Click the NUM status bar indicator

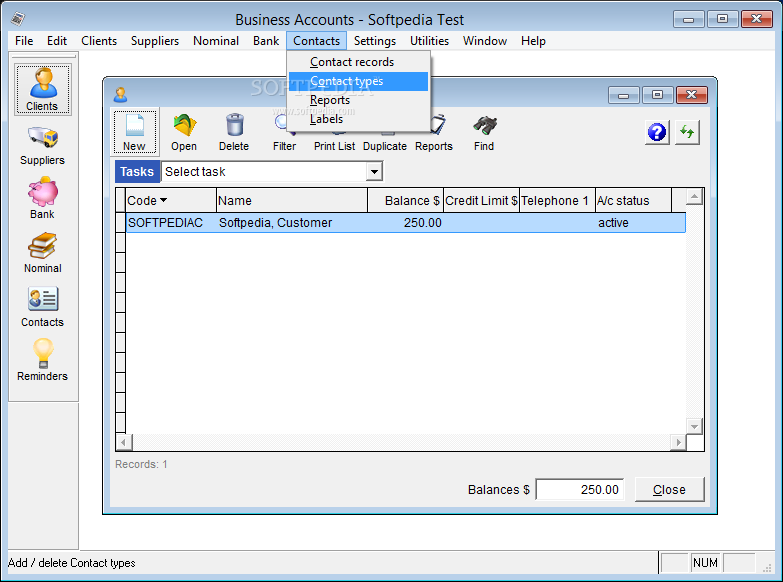(705, 563)
